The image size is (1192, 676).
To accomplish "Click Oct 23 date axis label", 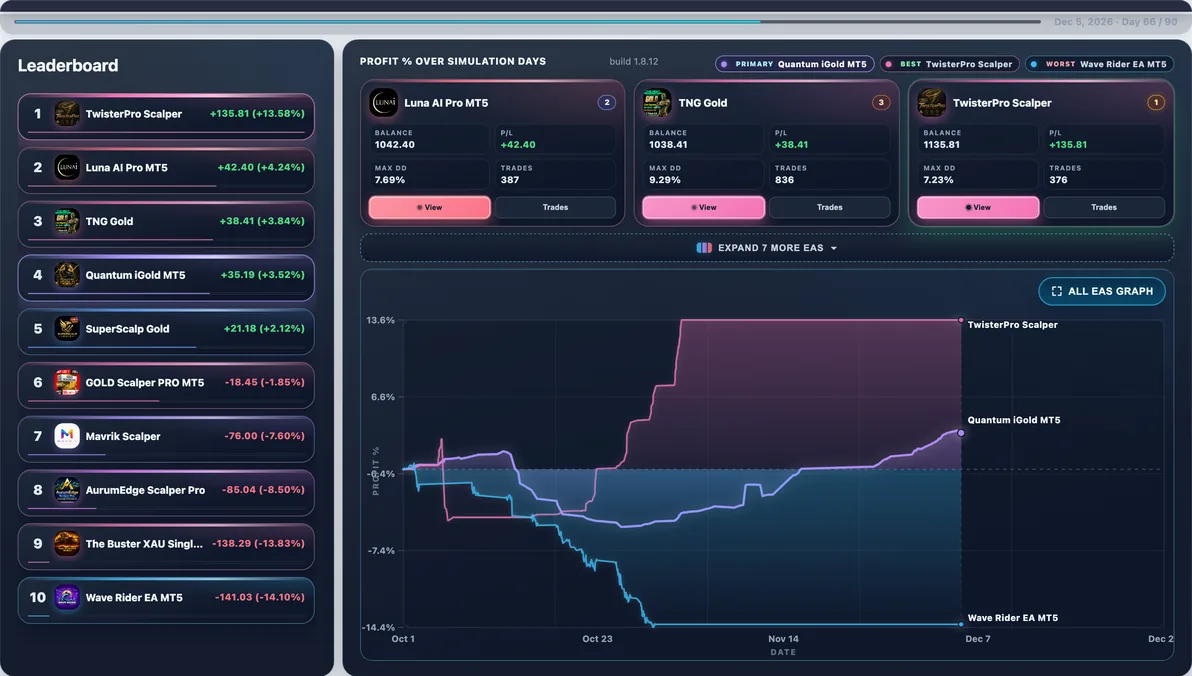I will [598, 639].
